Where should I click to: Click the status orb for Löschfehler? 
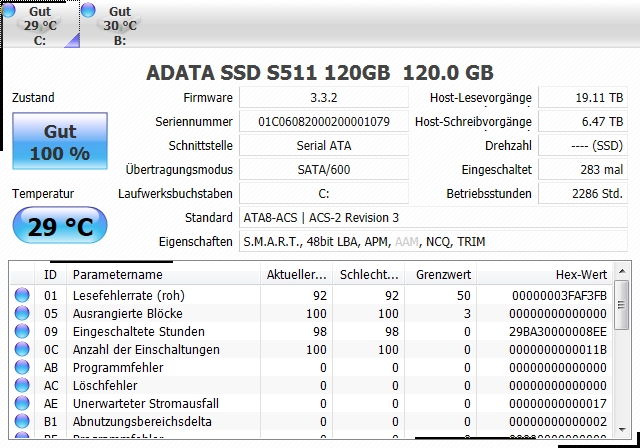[x=22, y=385]
